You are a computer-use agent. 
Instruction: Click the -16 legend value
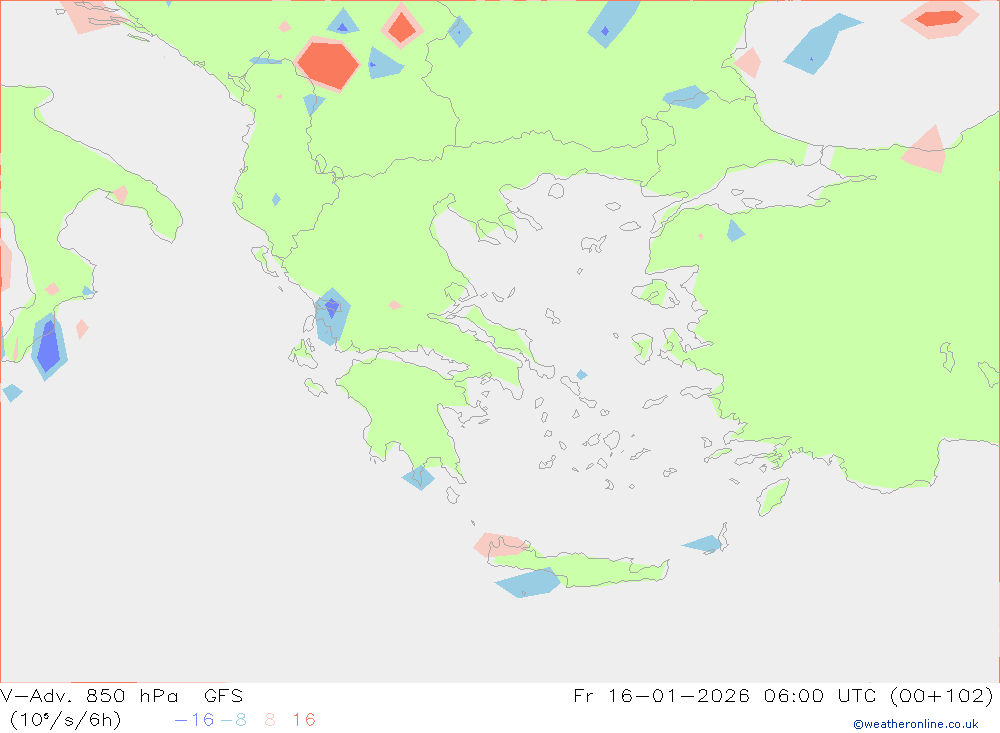click(x=195, y=720)
